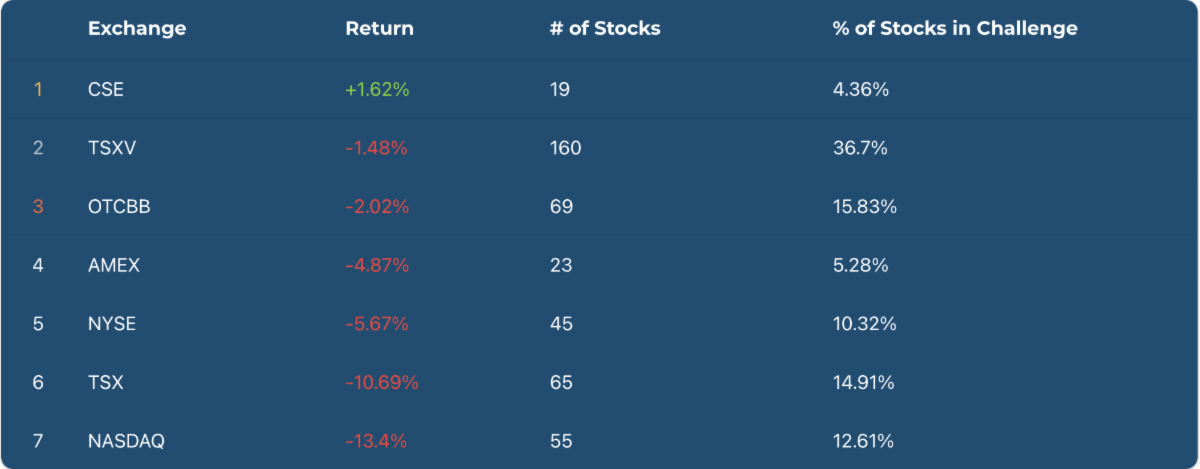Viewport: 1200px width, 469px height.
Task: Click the TSX exchange entry
Action: (105, 382)
